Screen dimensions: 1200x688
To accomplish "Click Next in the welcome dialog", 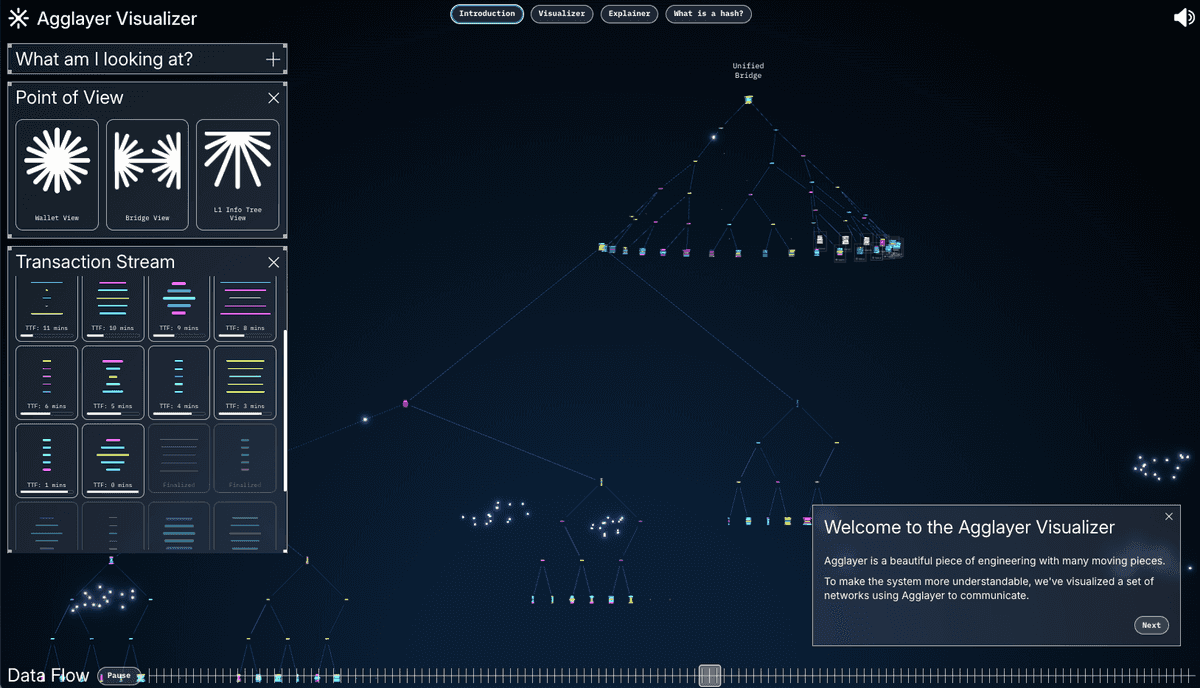I will (1151, 625).
